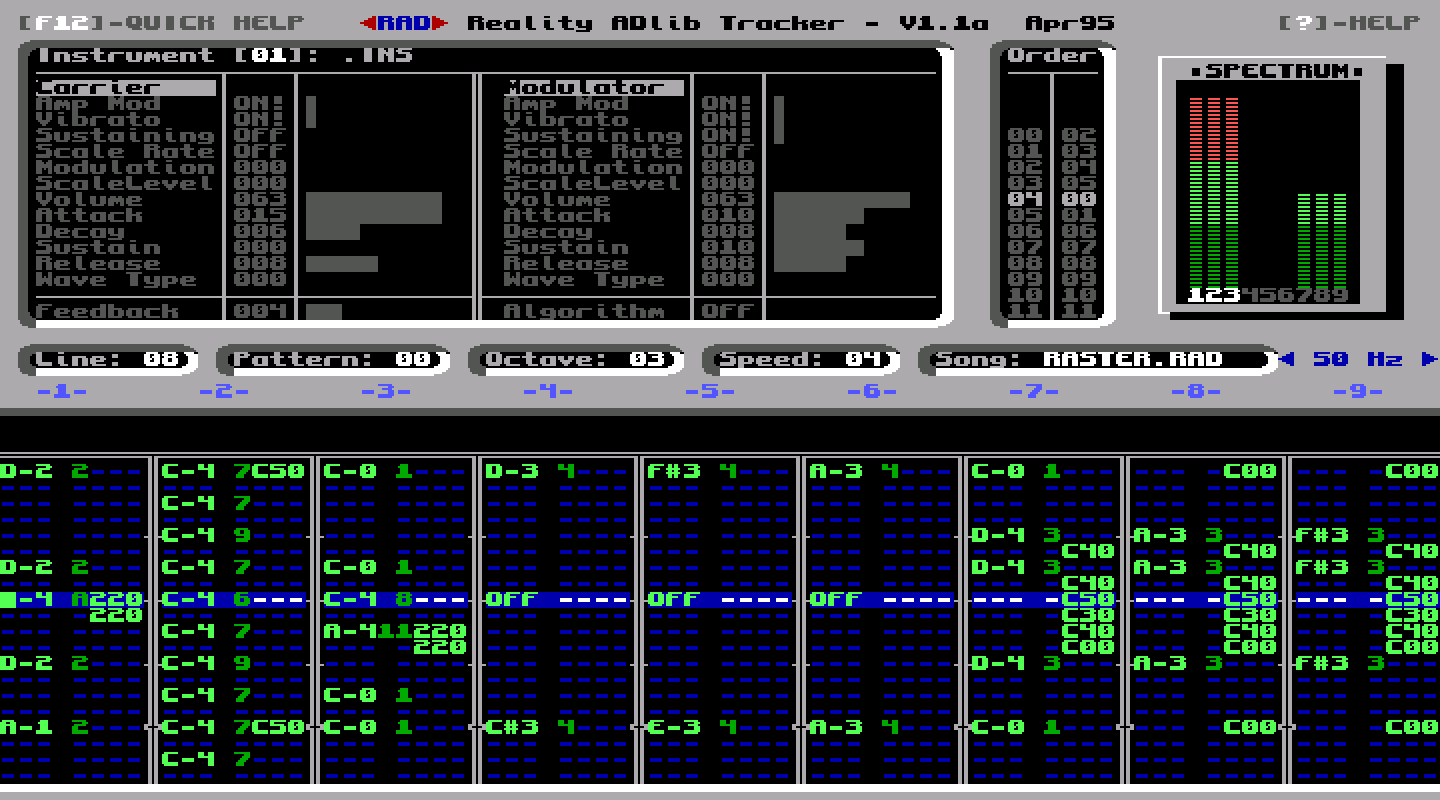Viewport: 1440px width, 800px height.
Task: Toggle Carrier Sustaining OFF value
Action: 260,135
